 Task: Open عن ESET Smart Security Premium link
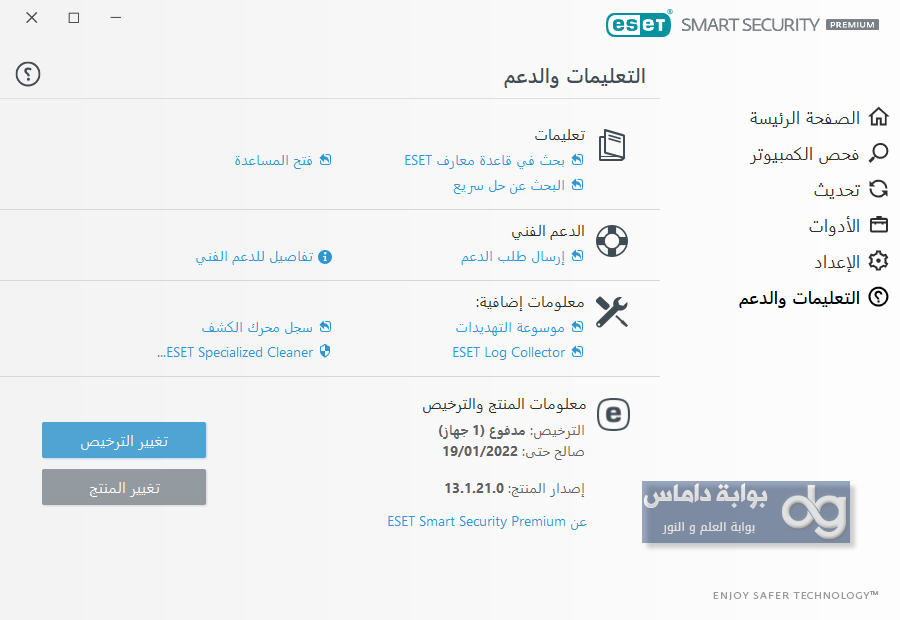click(x=487, y=521)
